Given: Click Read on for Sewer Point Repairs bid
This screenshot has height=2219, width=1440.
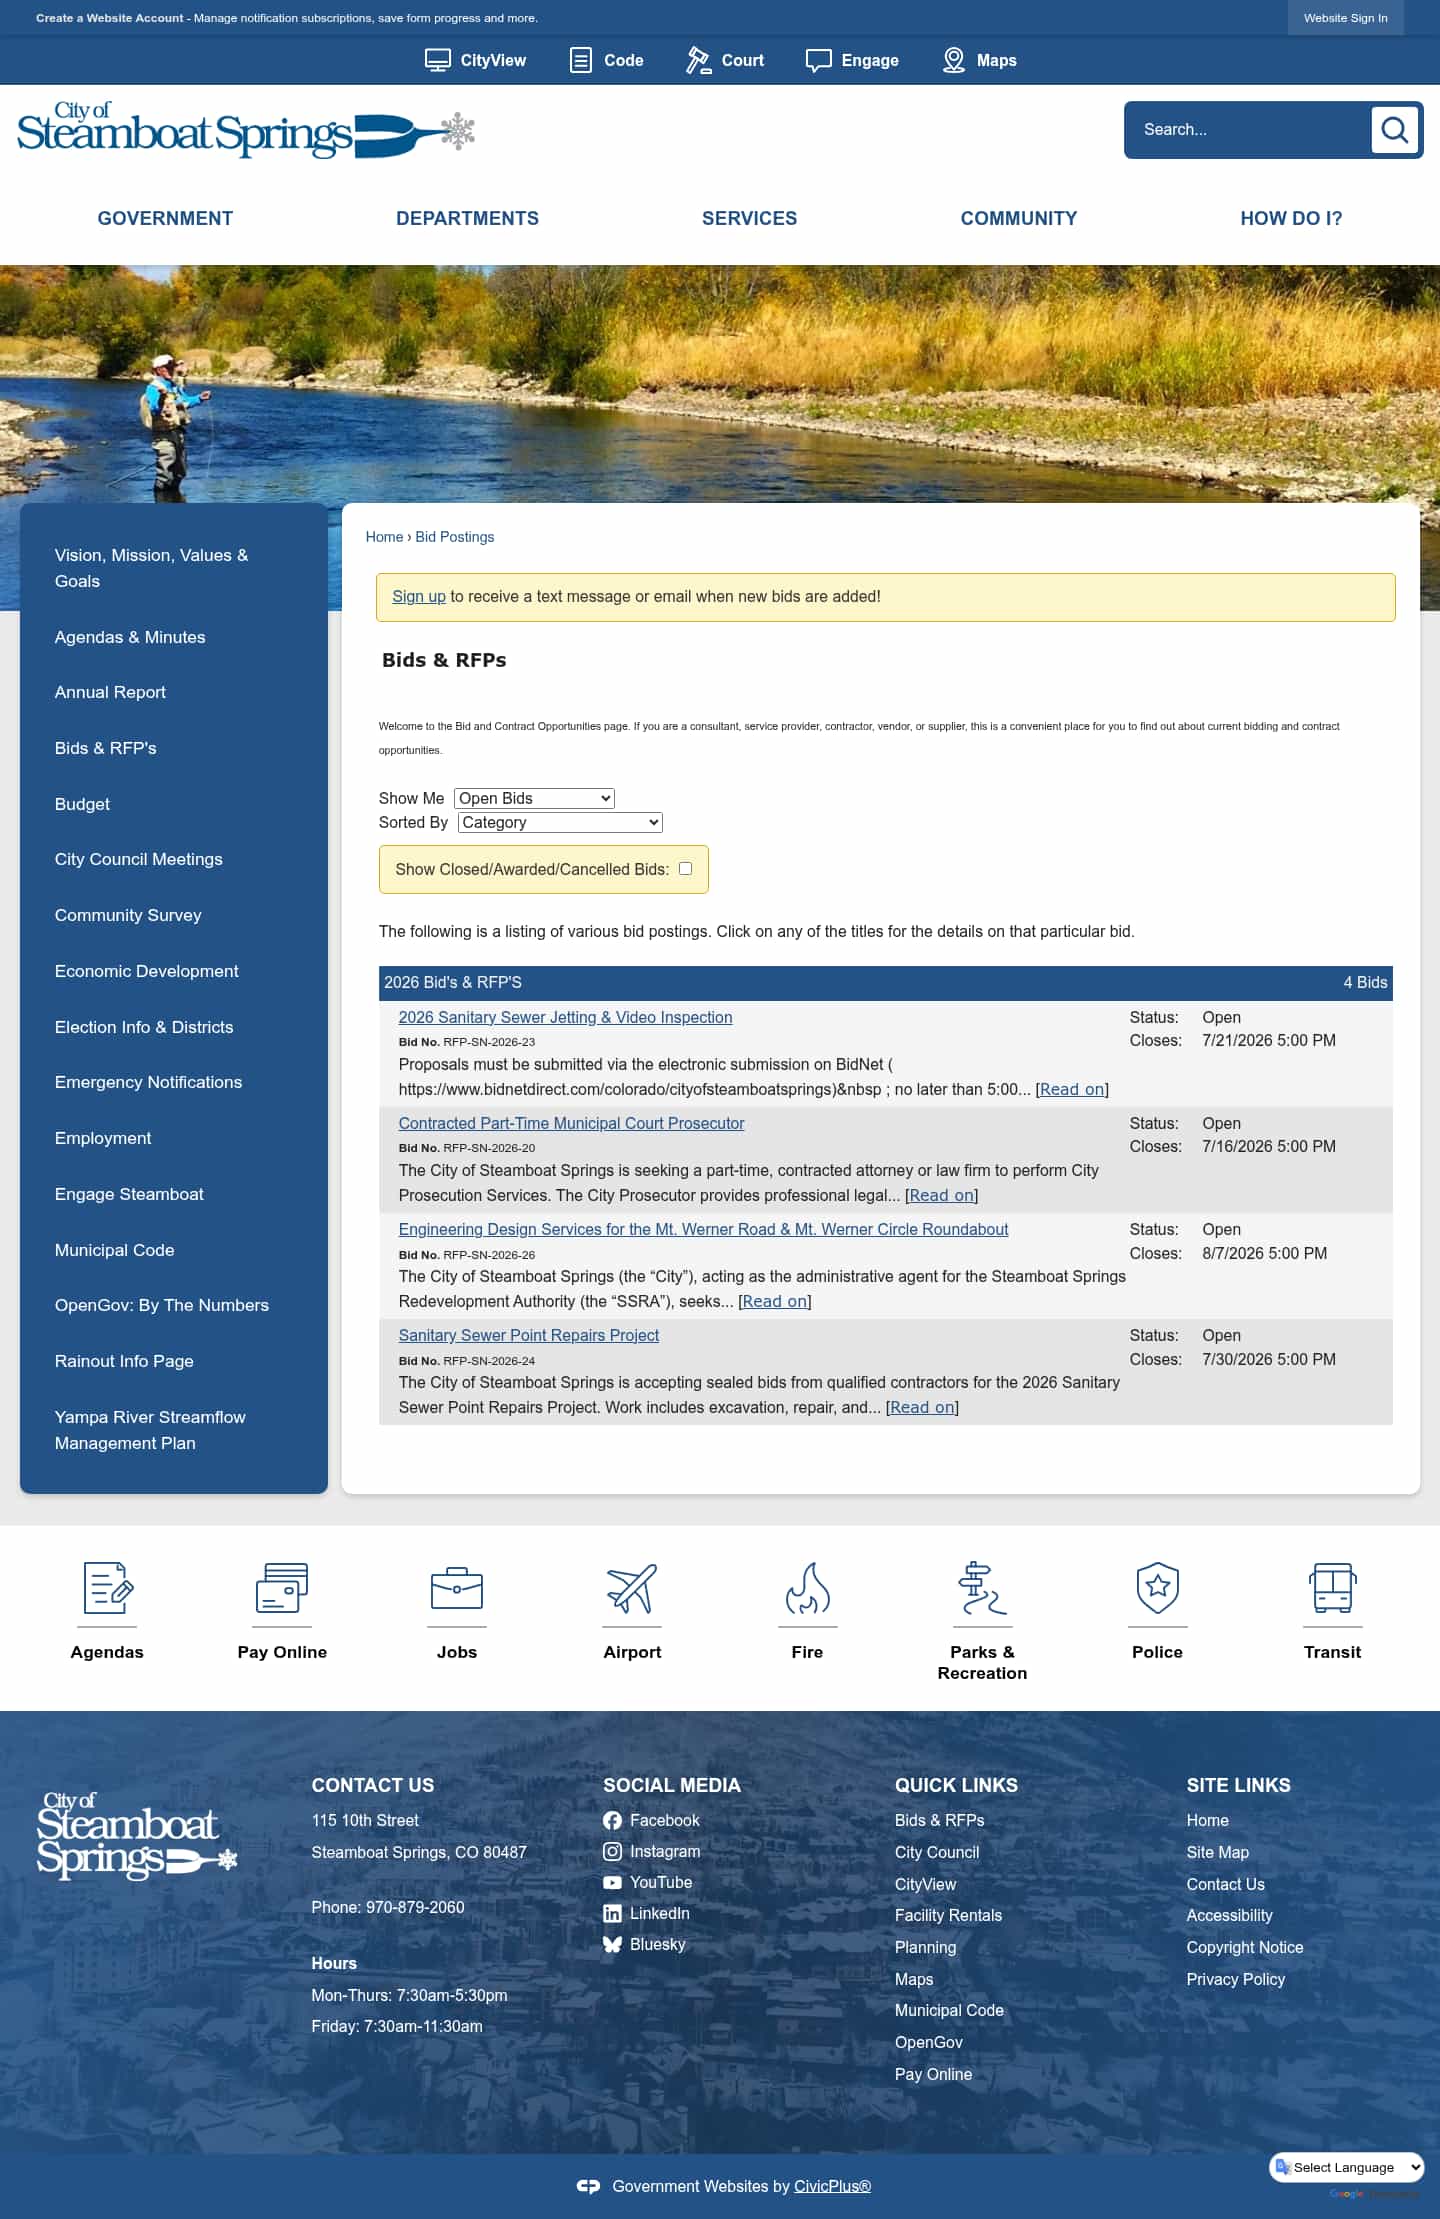Looking at the screenshot, I should (922, 1407).
